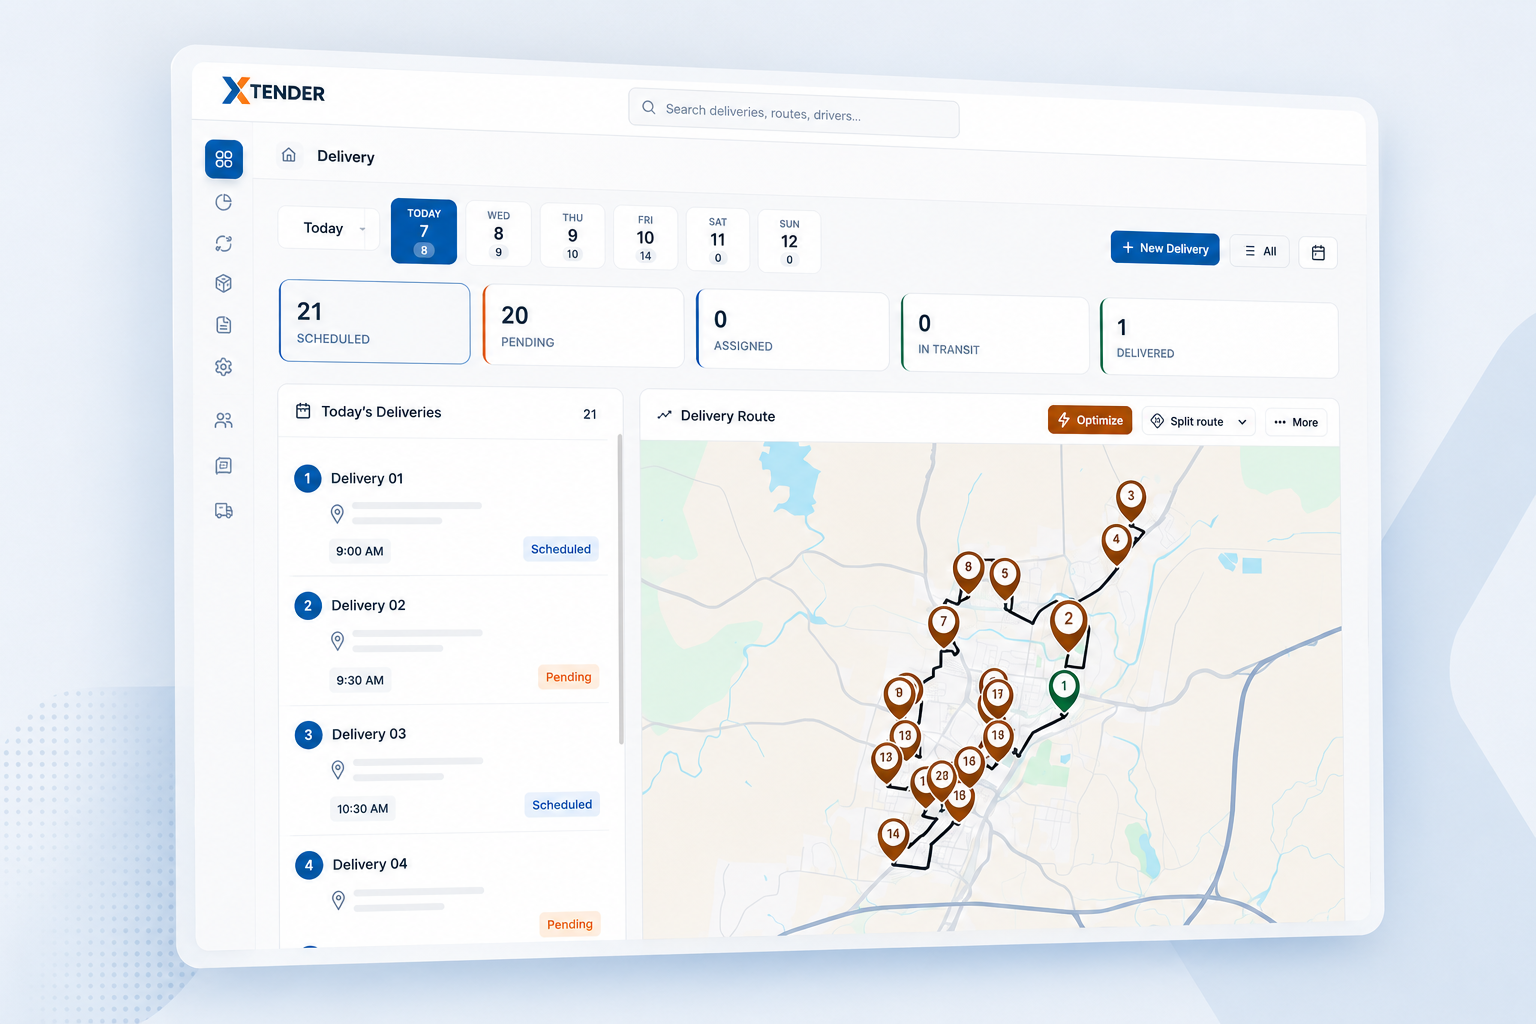Click the location pin under Delivery 01

tap(337, 514)
